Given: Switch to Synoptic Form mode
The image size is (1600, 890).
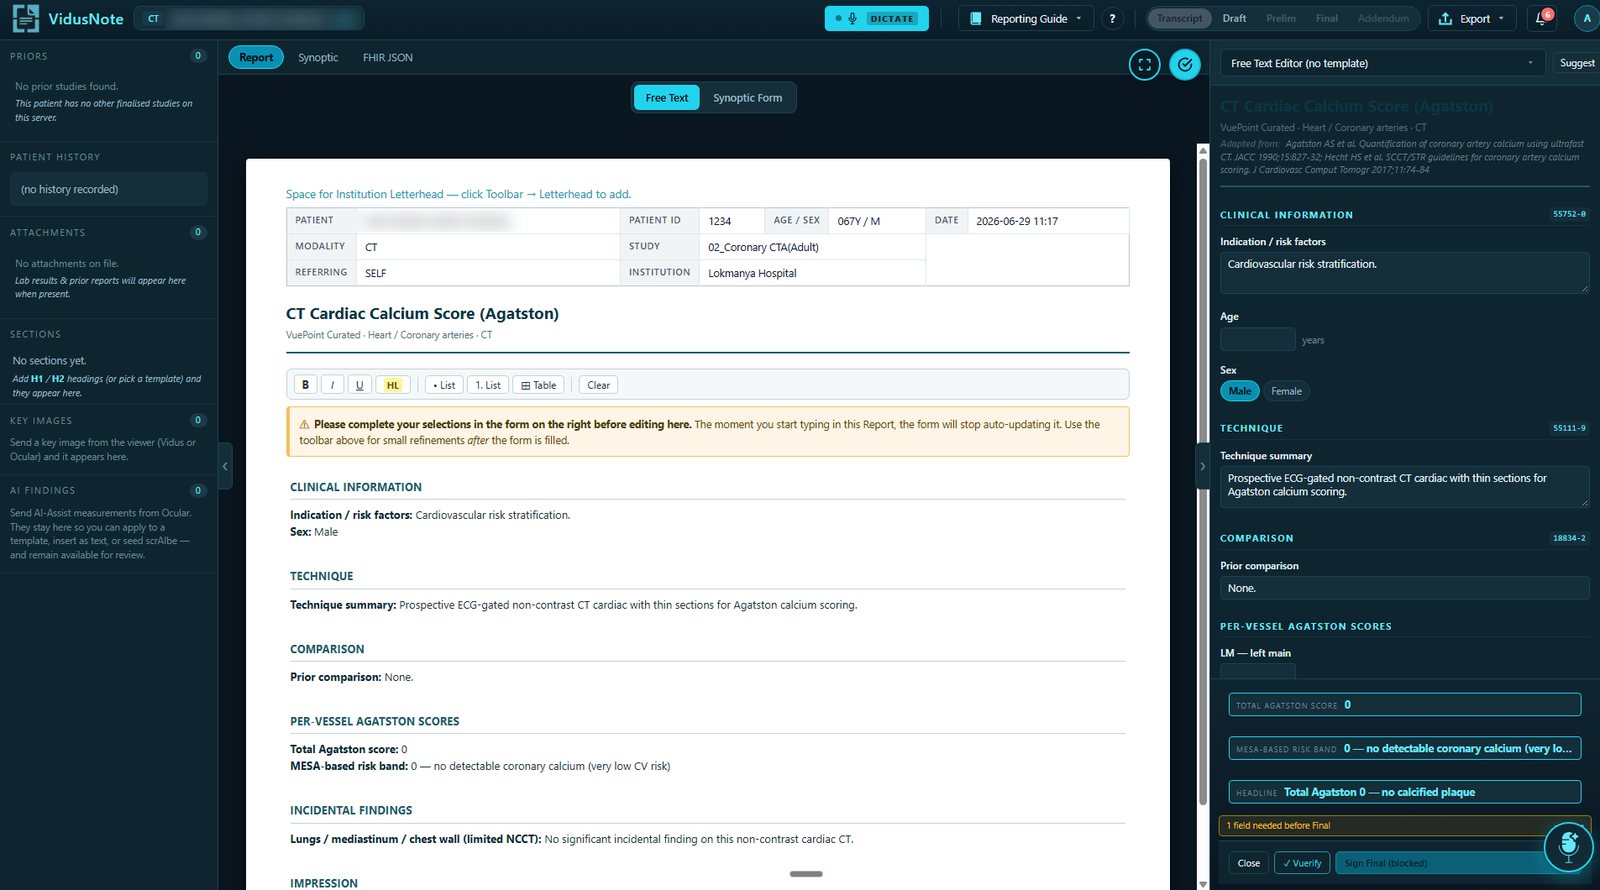Looking at the screenshot, I should [x=748, y=98].
